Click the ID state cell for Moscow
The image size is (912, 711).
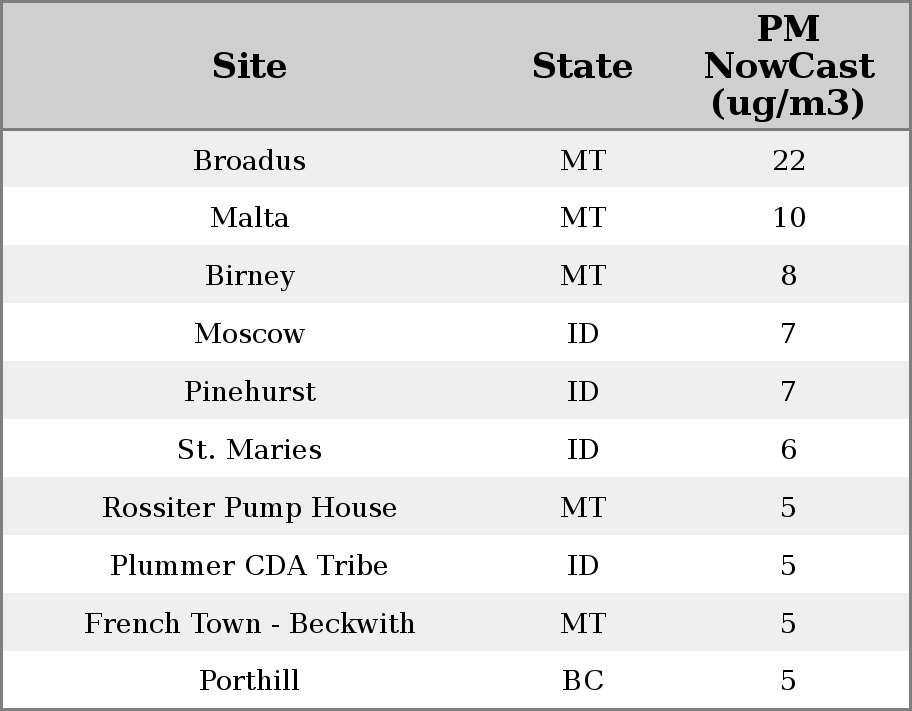coord(582,334)
